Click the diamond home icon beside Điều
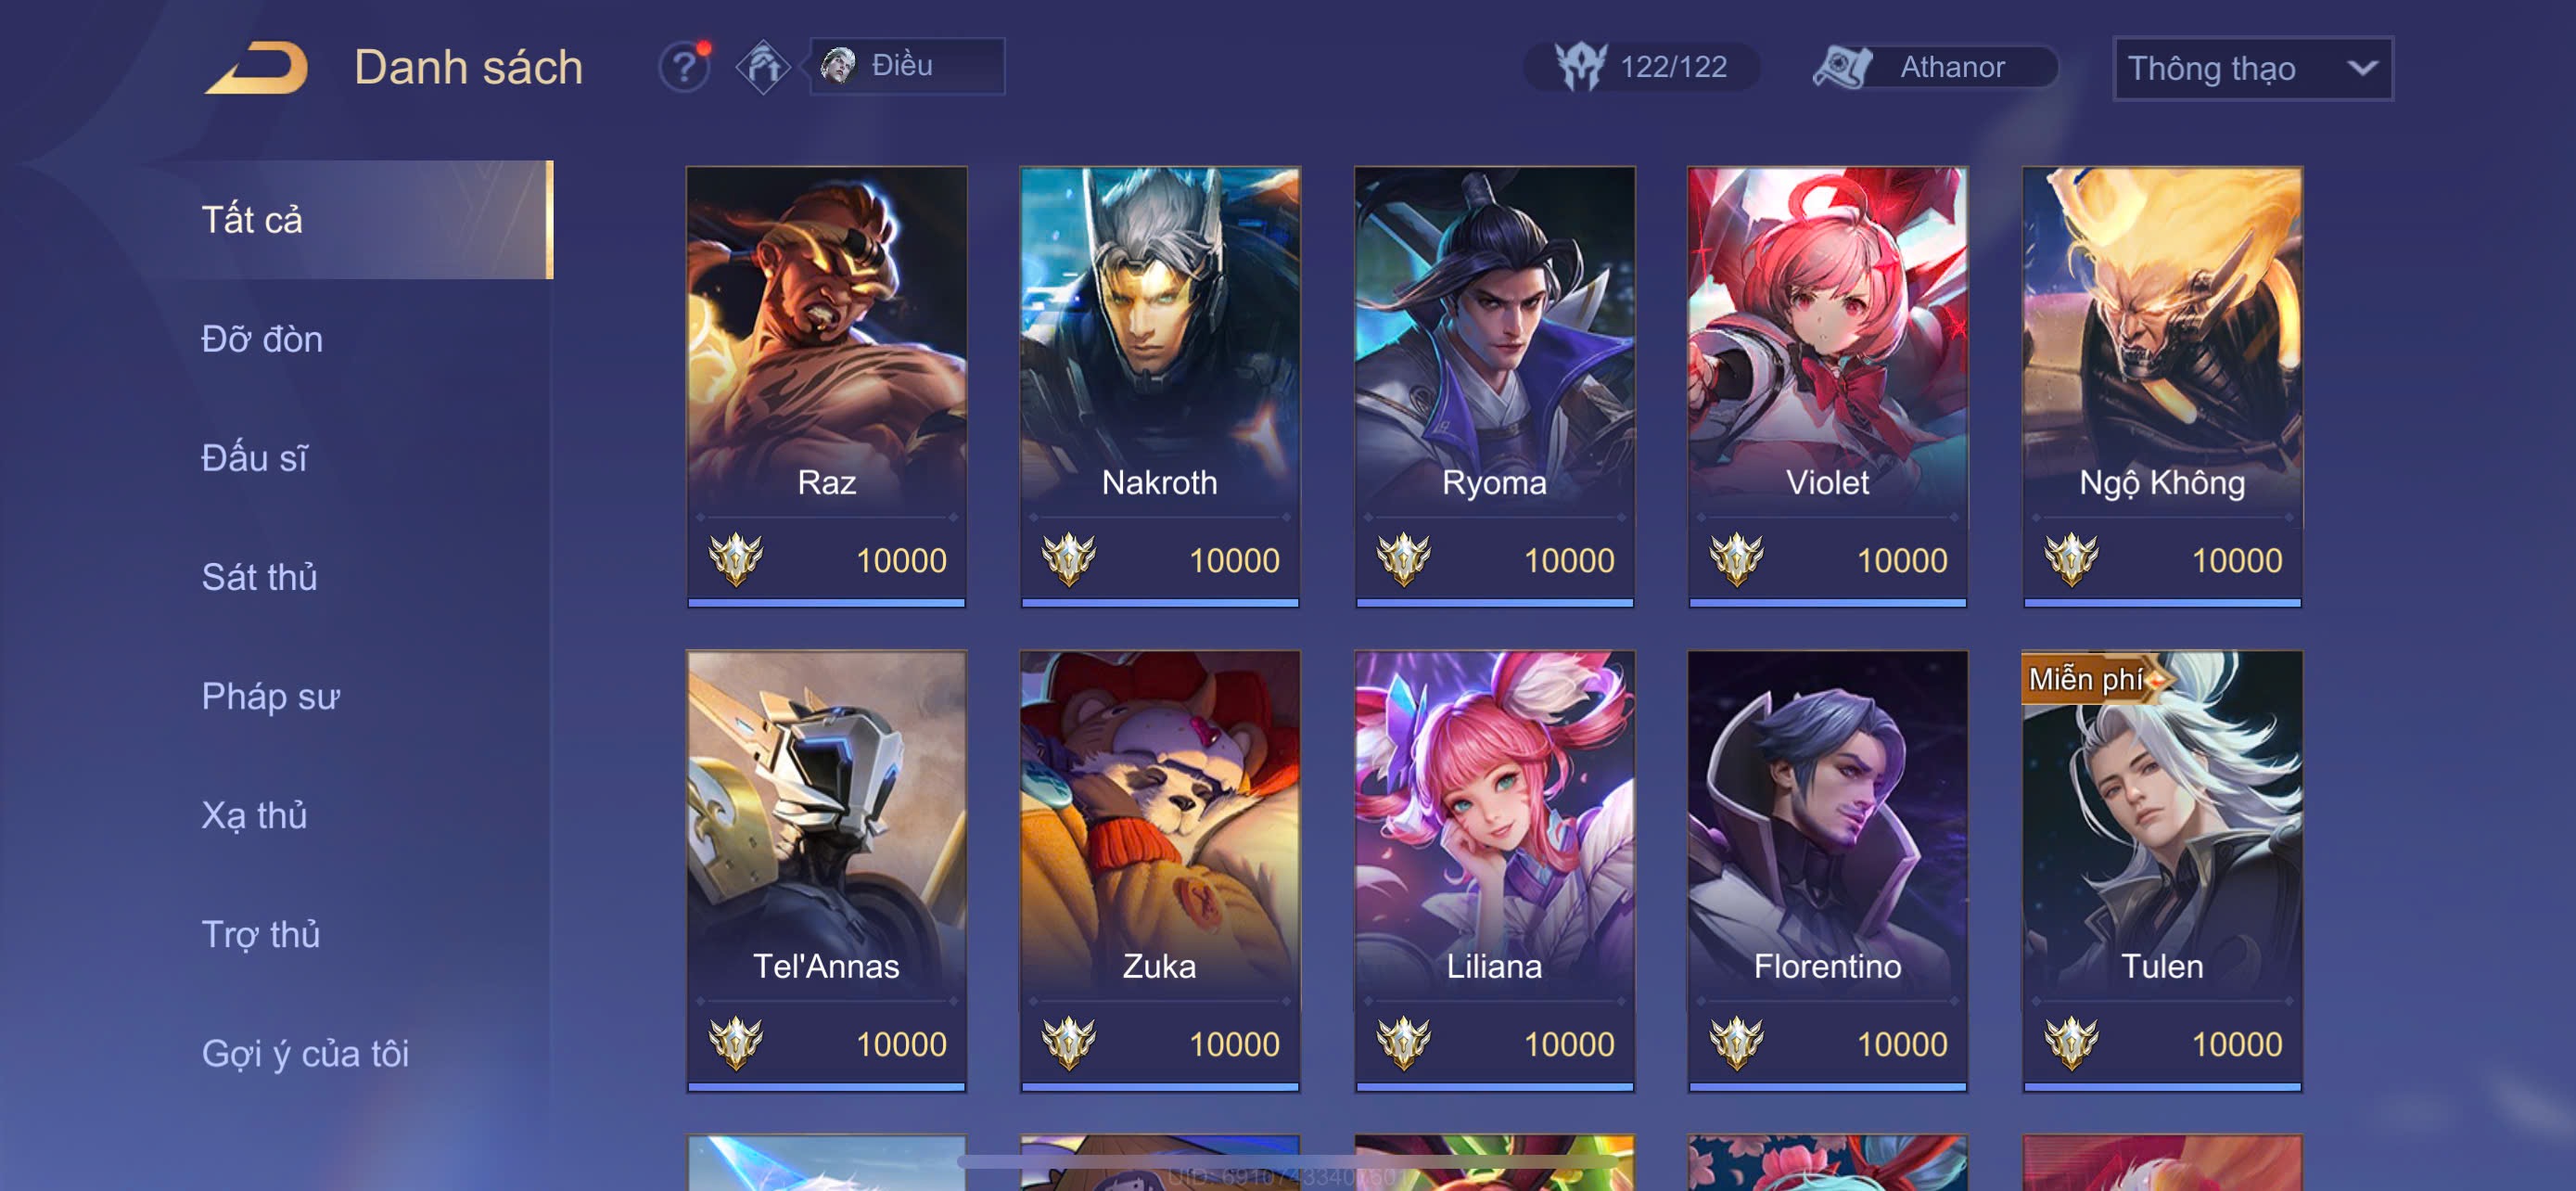This screenshot has height=1191, width=2576. [764, 67]
